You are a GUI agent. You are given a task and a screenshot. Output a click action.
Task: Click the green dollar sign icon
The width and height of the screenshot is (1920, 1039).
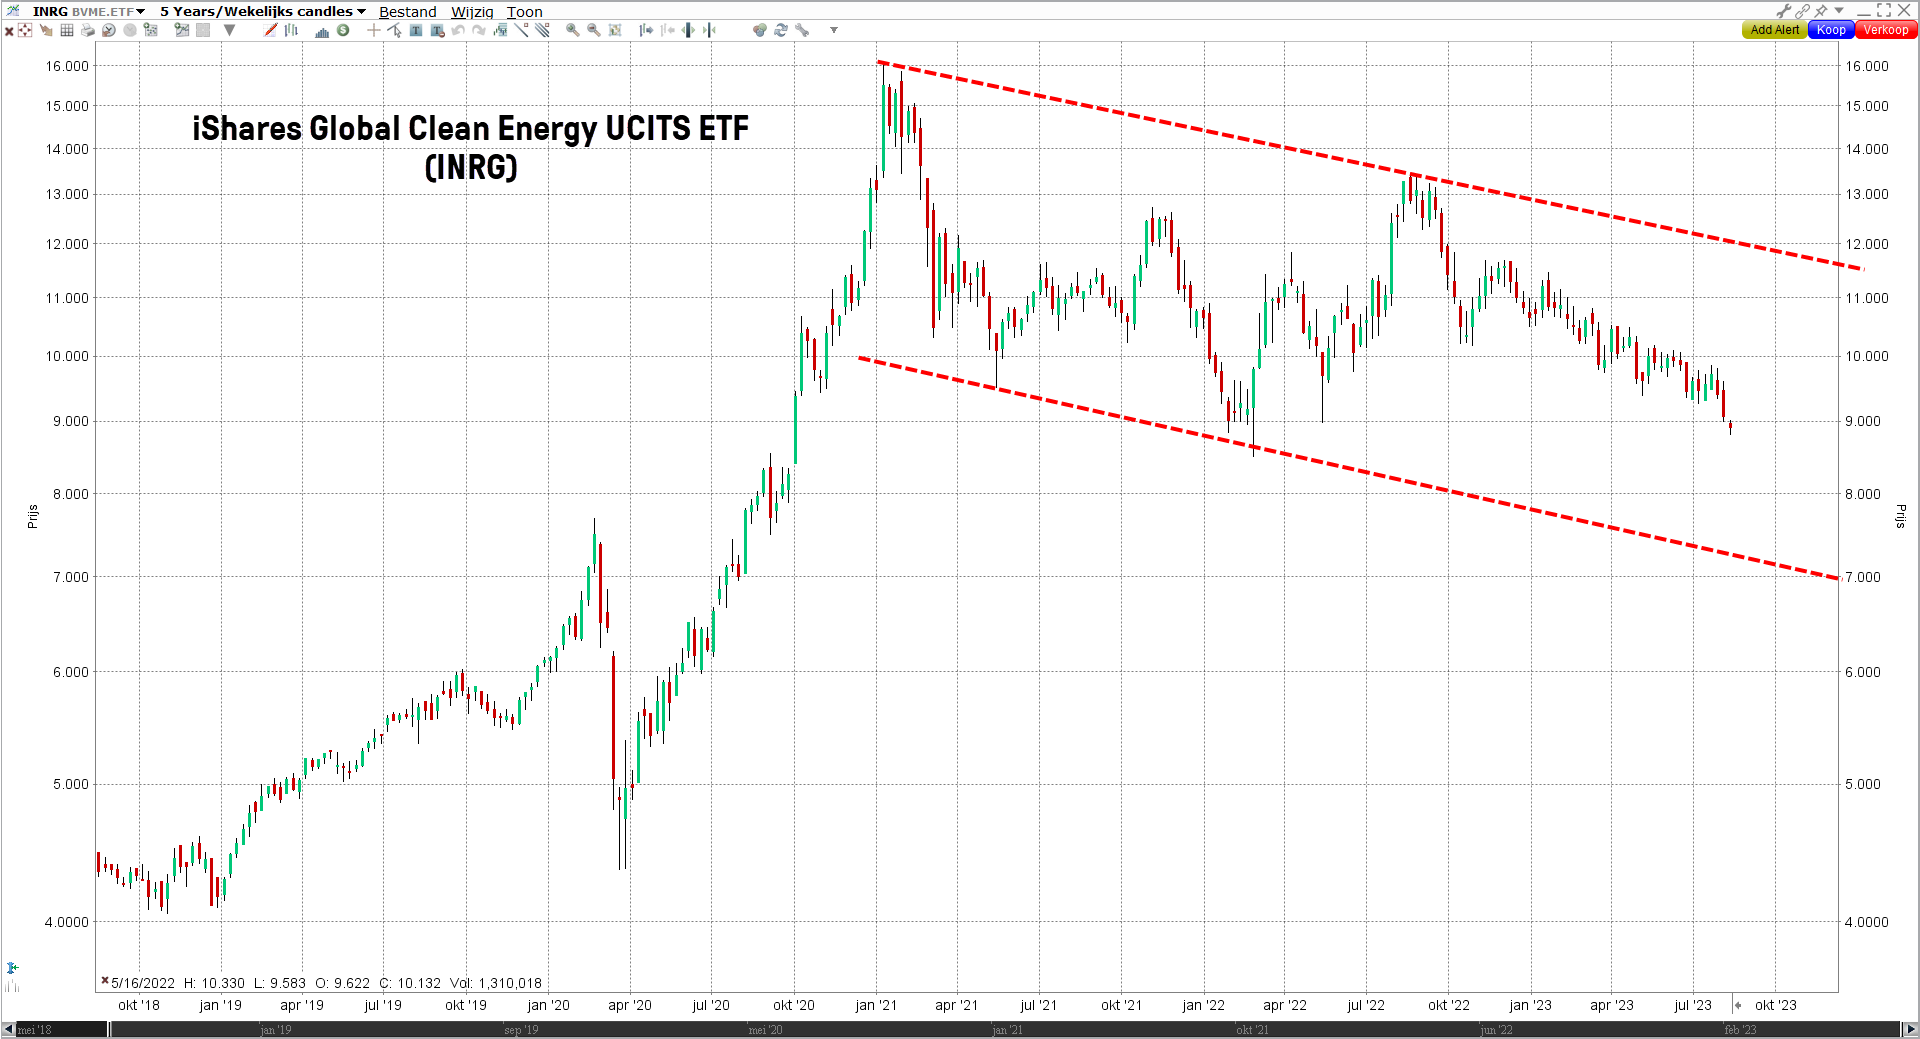tap(343, 30)
